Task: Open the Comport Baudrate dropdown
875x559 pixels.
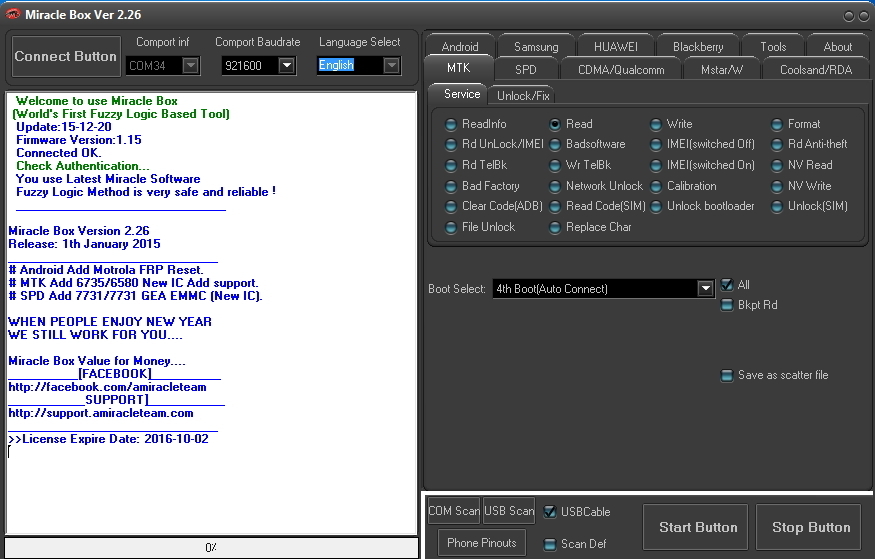Action: click(x=287, y=66)
